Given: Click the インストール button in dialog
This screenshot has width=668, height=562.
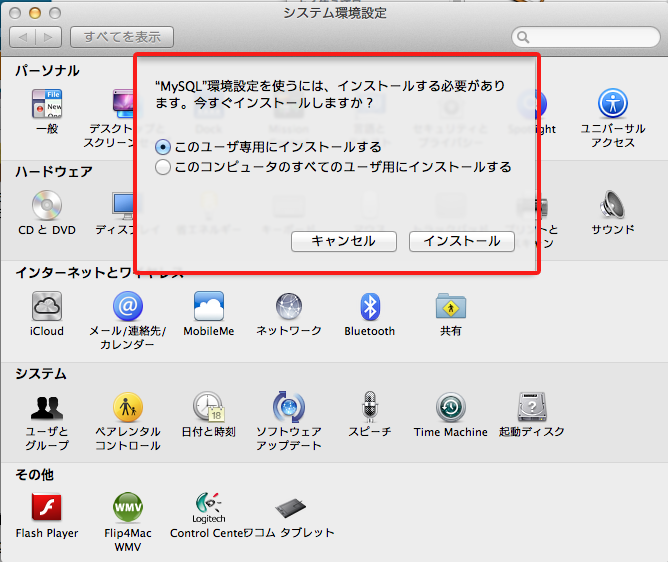Looking at the screenshot, I should coord(462,241).
